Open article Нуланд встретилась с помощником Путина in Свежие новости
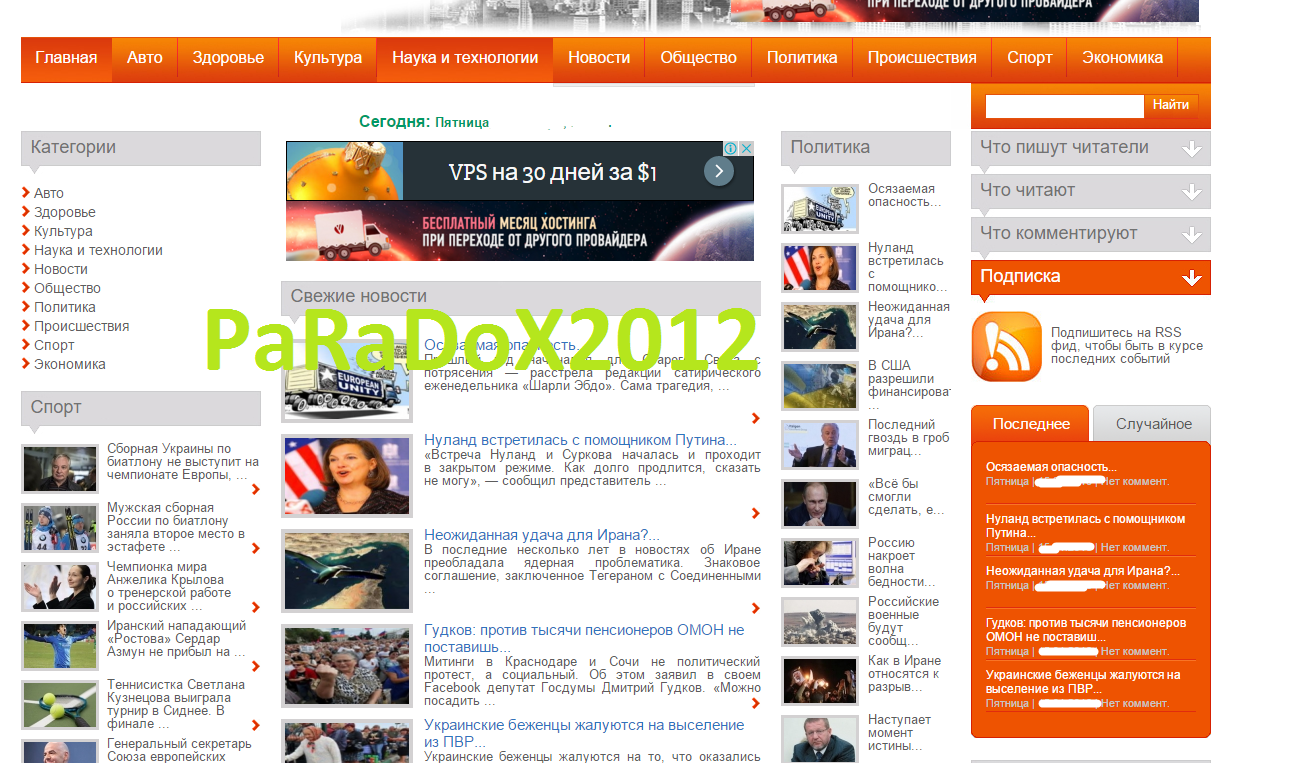Screen dimensions: 1300x763 pyautogui.click(x=580, y=440)
